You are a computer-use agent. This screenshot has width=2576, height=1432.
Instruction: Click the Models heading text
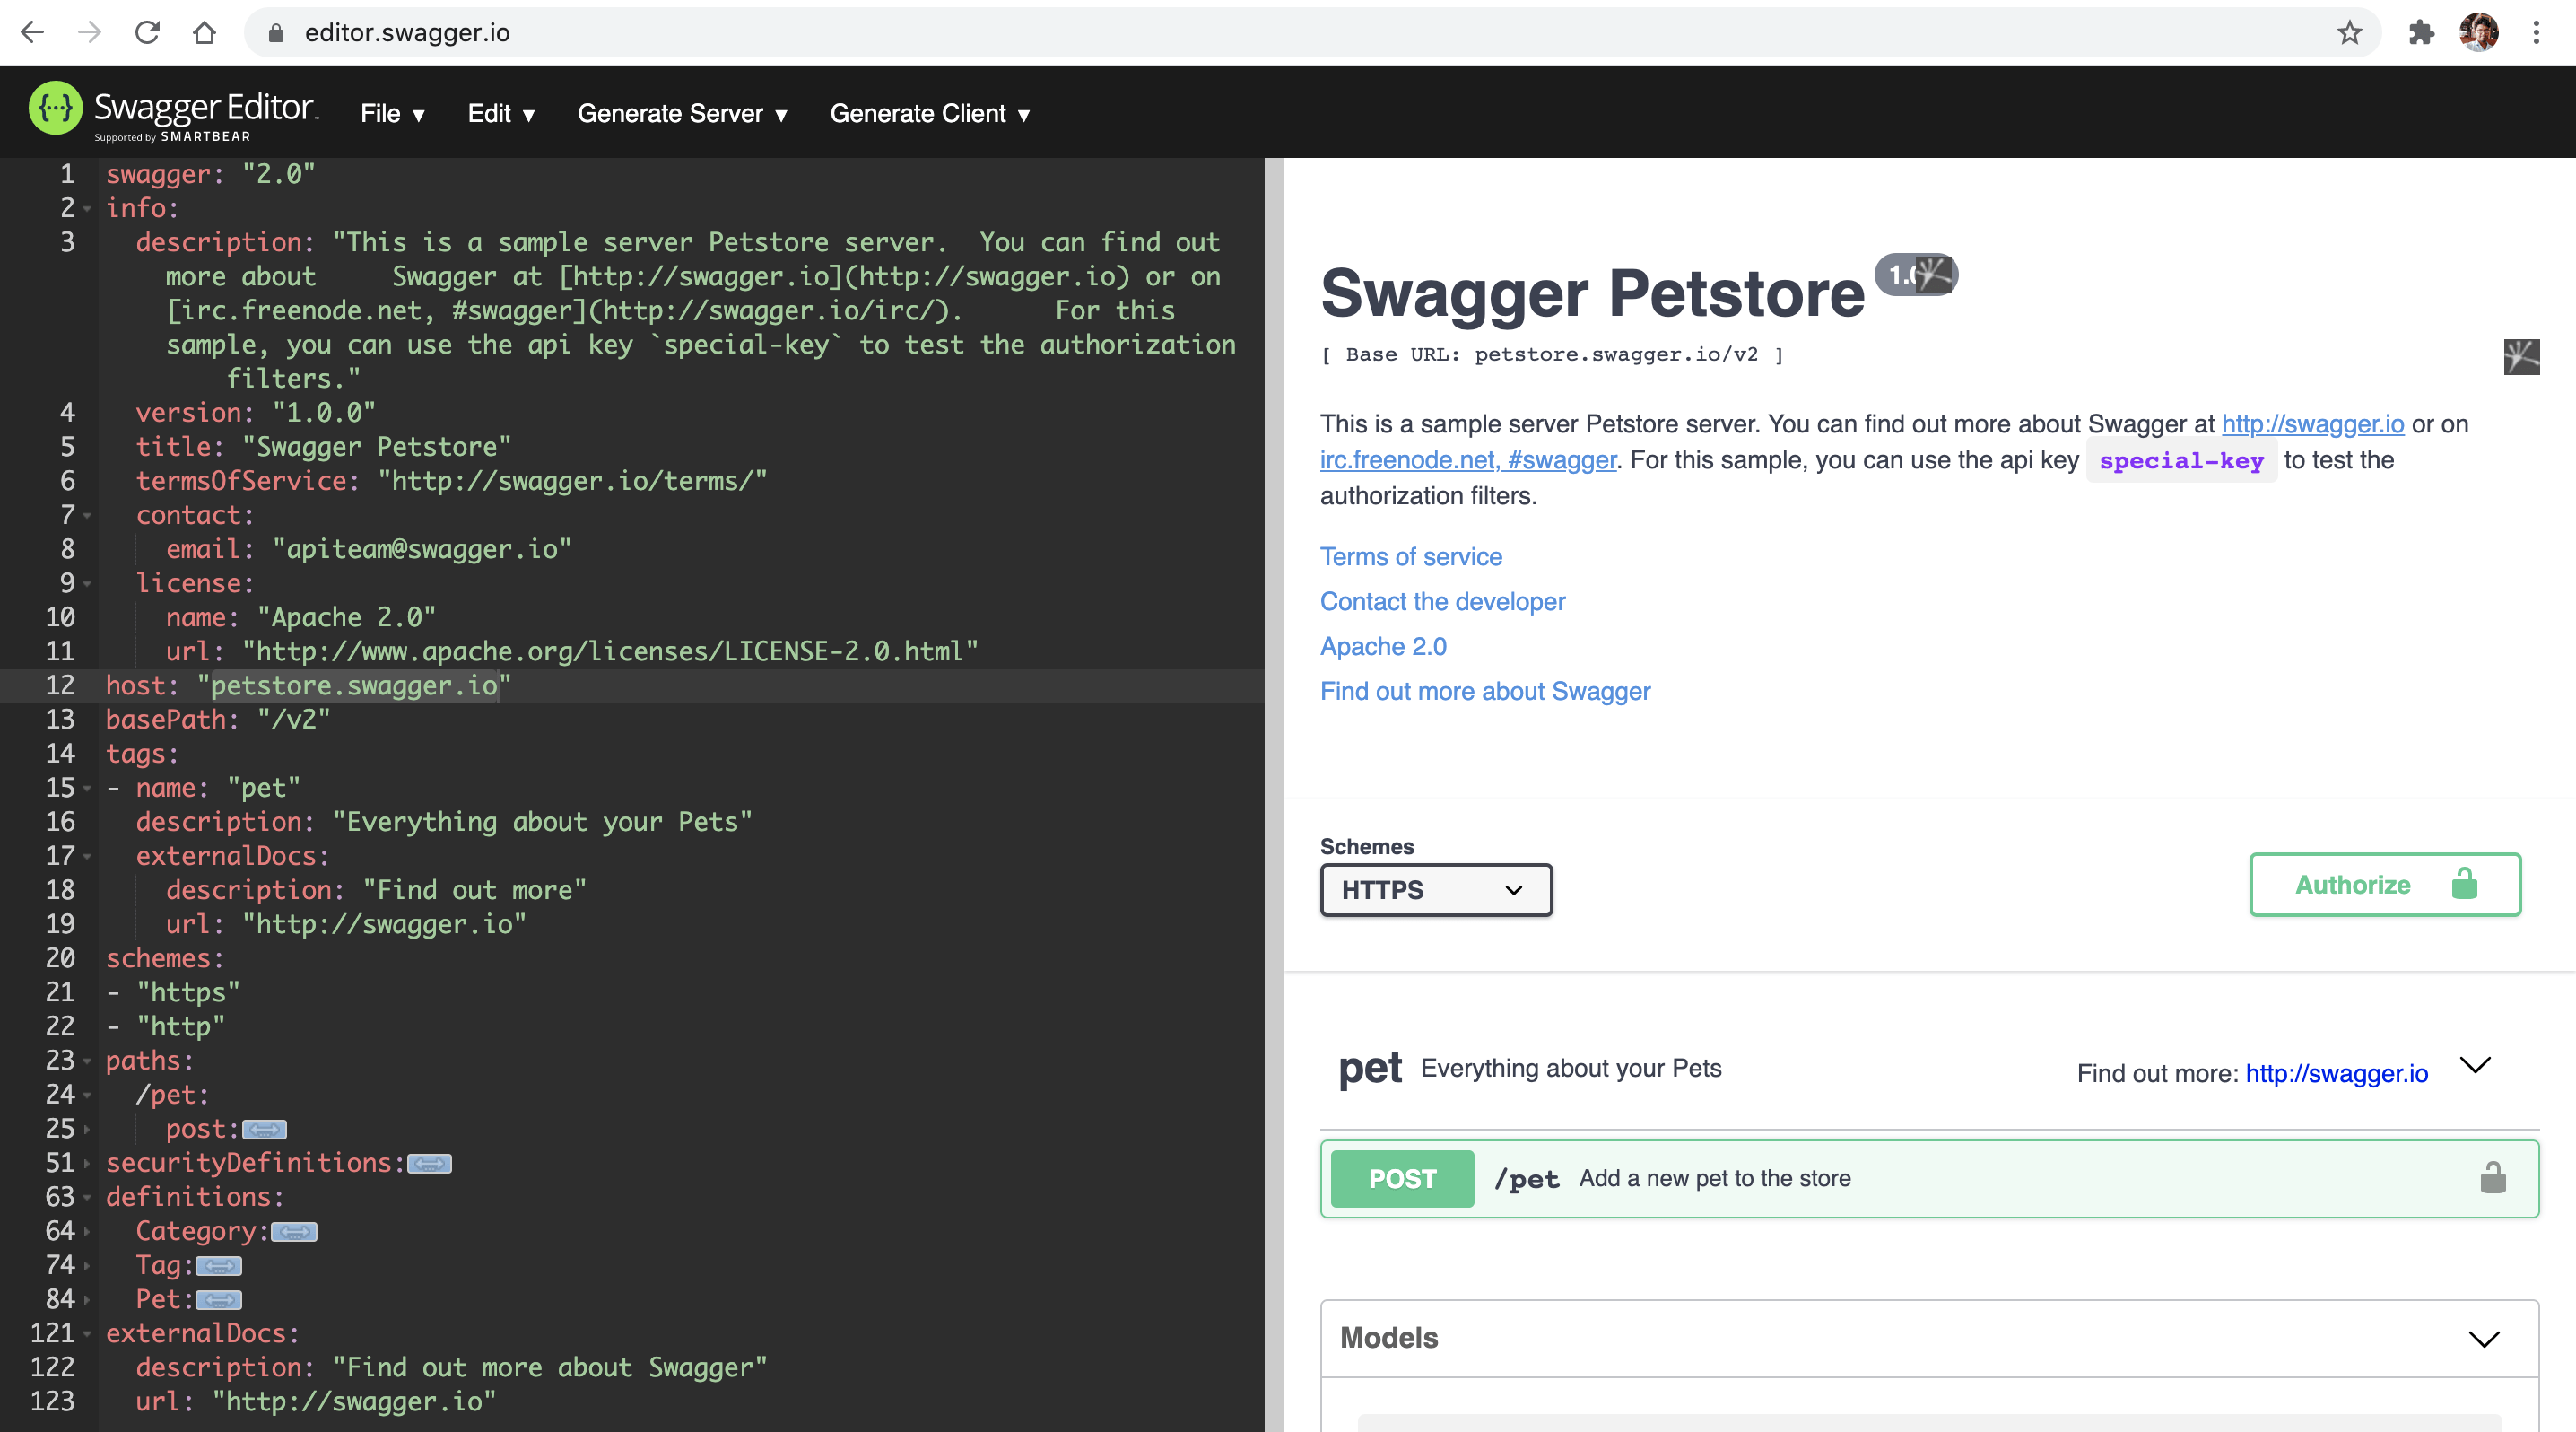[1389, 1338]
